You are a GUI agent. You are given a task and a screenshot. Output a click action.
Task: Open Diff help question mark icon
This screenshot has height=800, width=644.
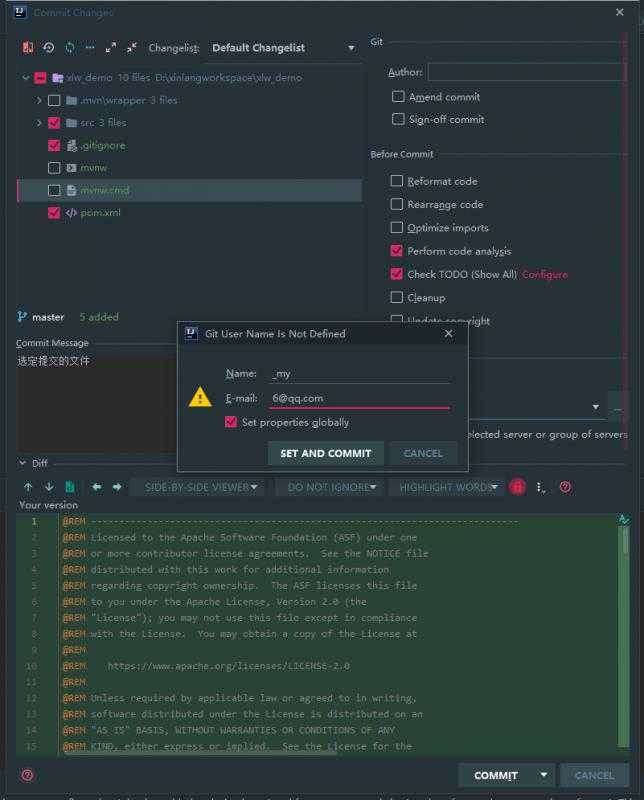click(x=565, y=487)
